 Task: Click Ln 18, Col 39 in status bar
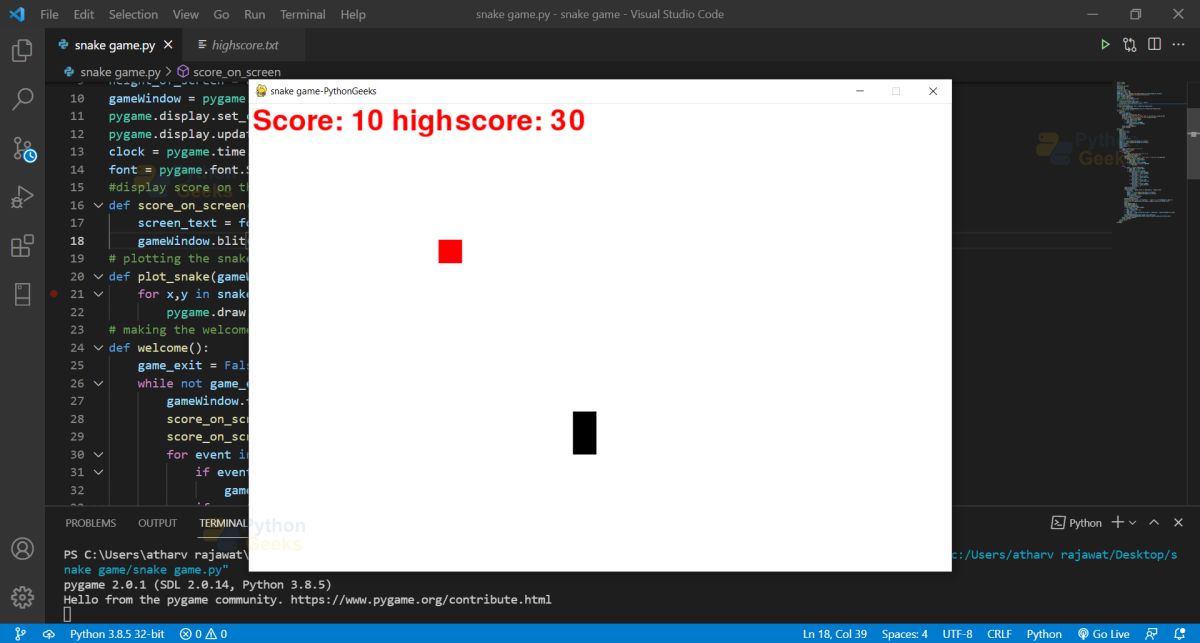[836, 634]
